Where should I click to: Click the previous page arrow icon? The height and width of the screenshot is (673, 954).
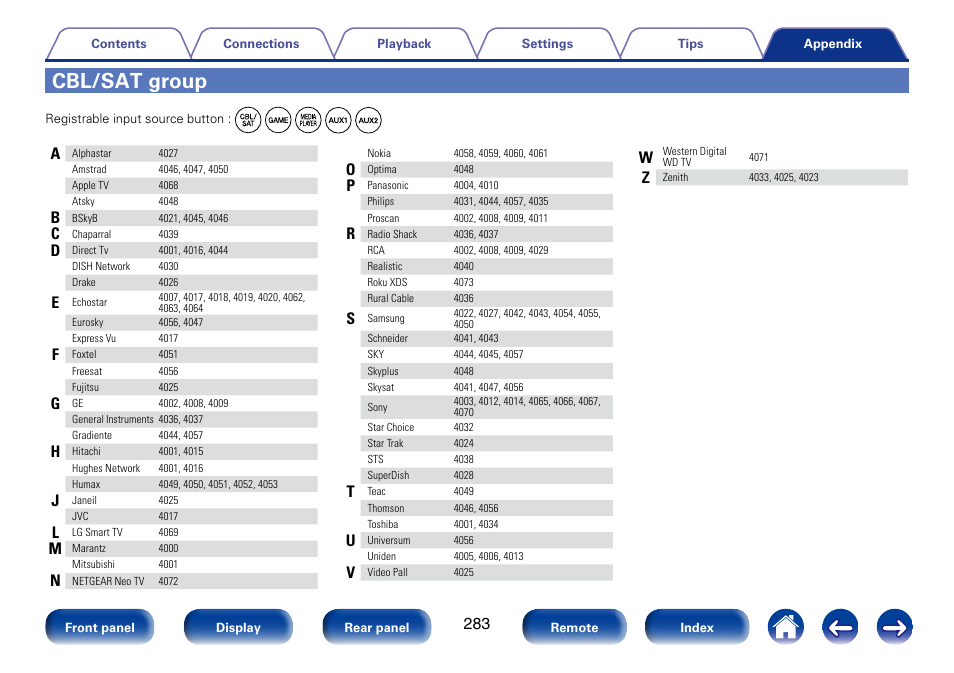pyautogui.click(x=840, y=627)
